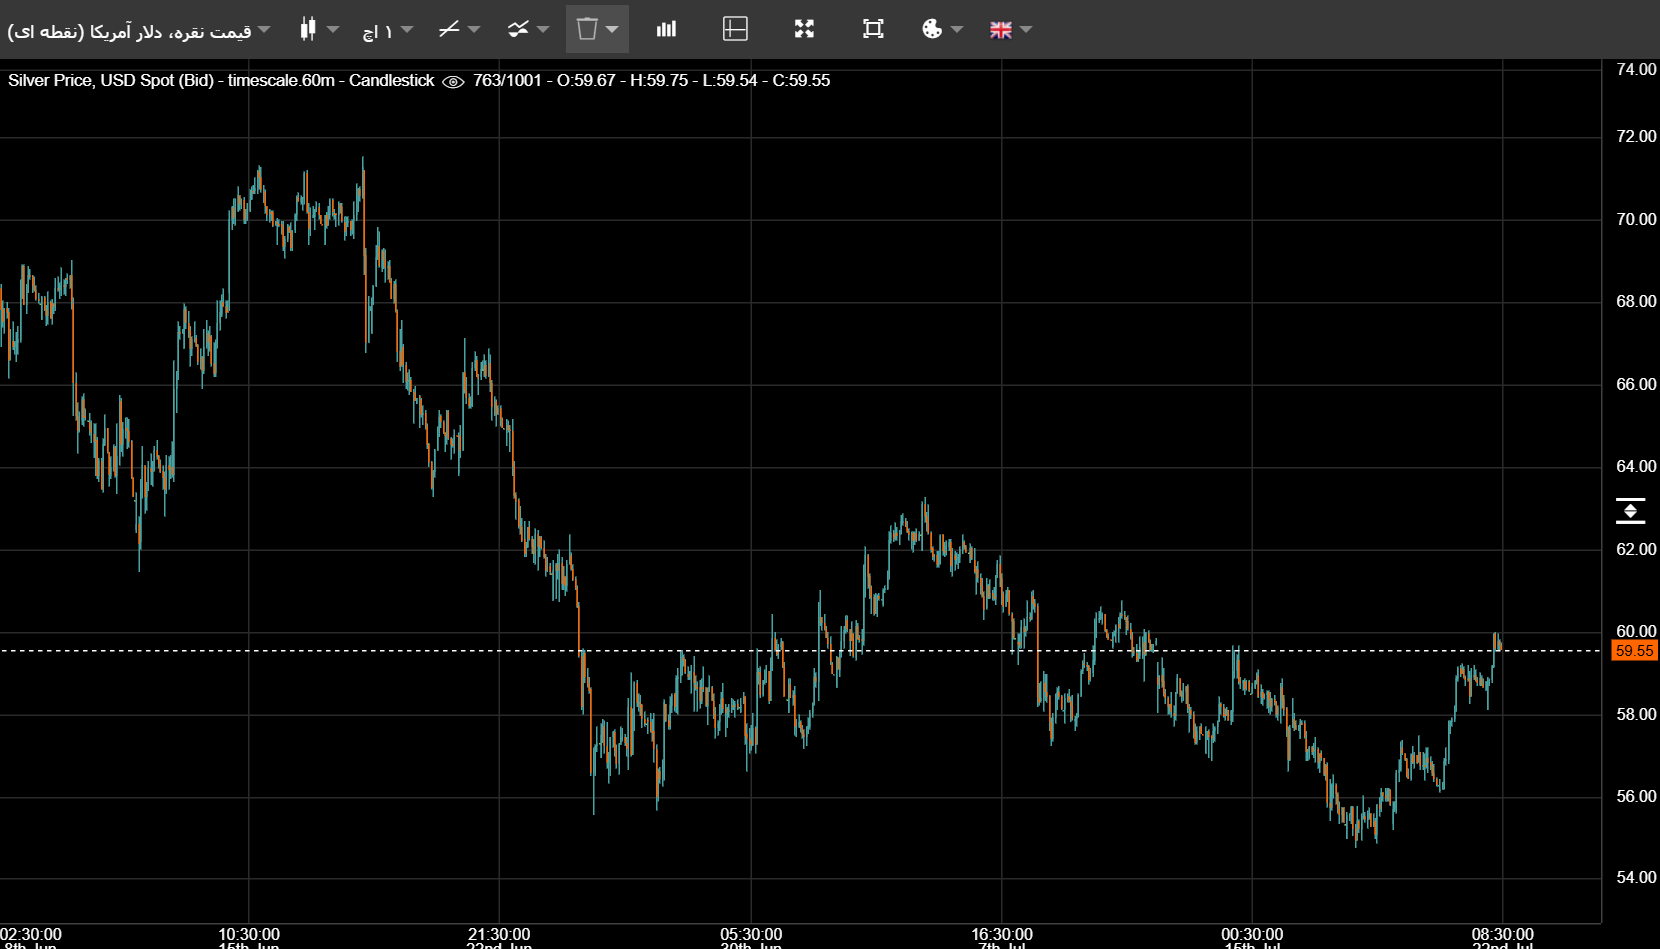Click the trash delete drawings icon
The height and width of the screenshot is (949, 1660).
pos(587,29)
